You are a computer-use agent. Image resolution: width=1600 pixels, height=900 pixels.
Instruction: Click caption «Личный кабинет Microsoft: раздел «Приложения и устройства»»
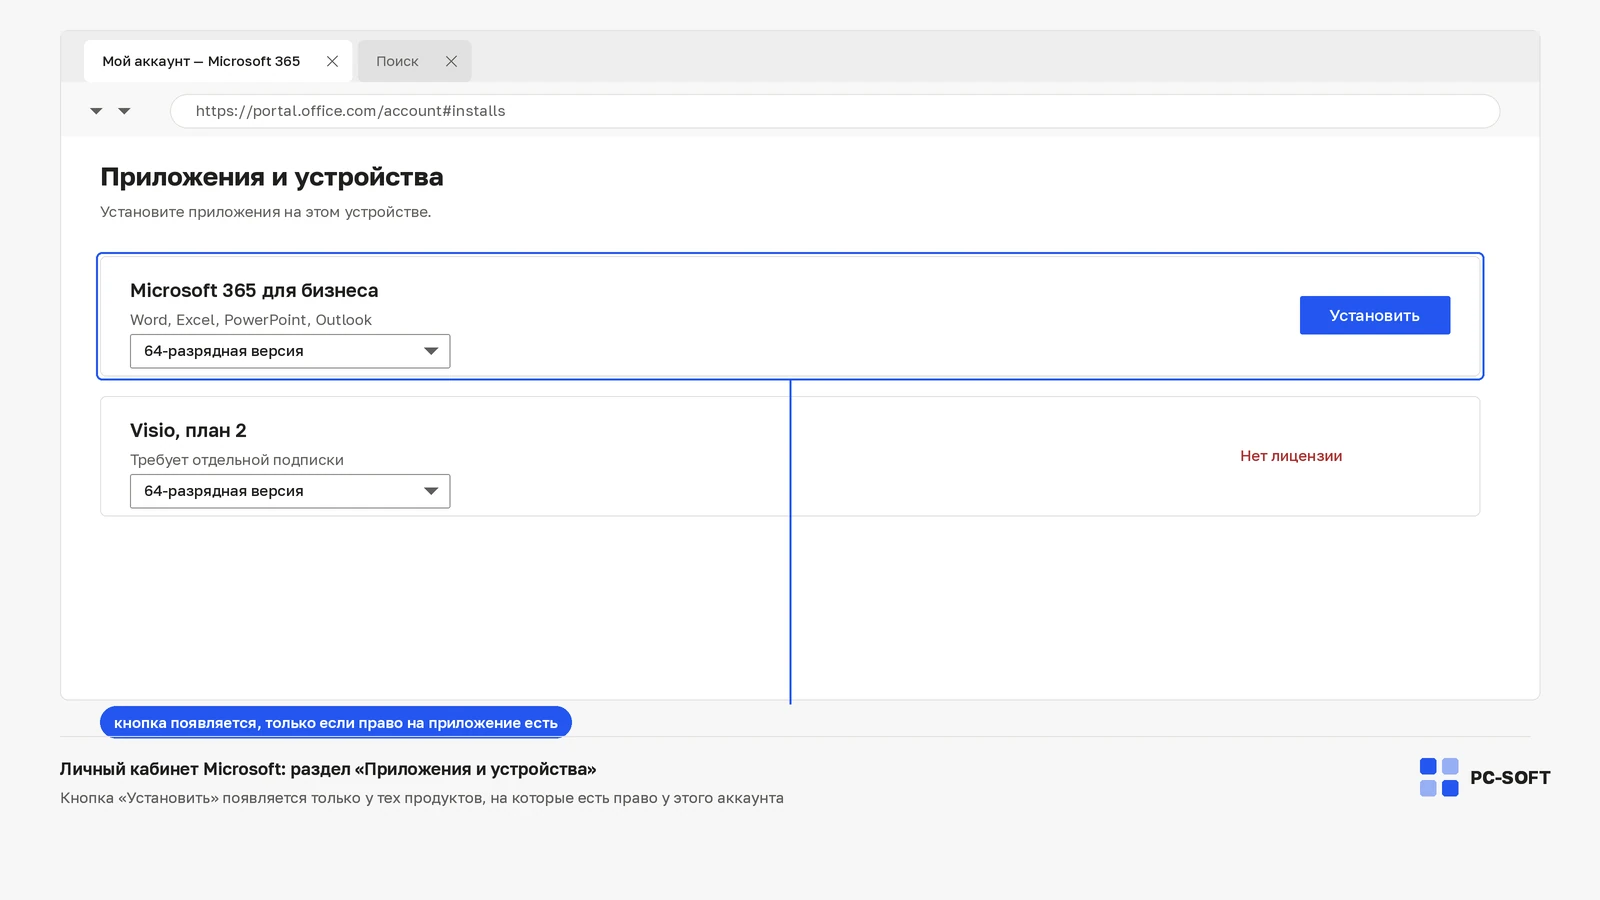(328, 769)
